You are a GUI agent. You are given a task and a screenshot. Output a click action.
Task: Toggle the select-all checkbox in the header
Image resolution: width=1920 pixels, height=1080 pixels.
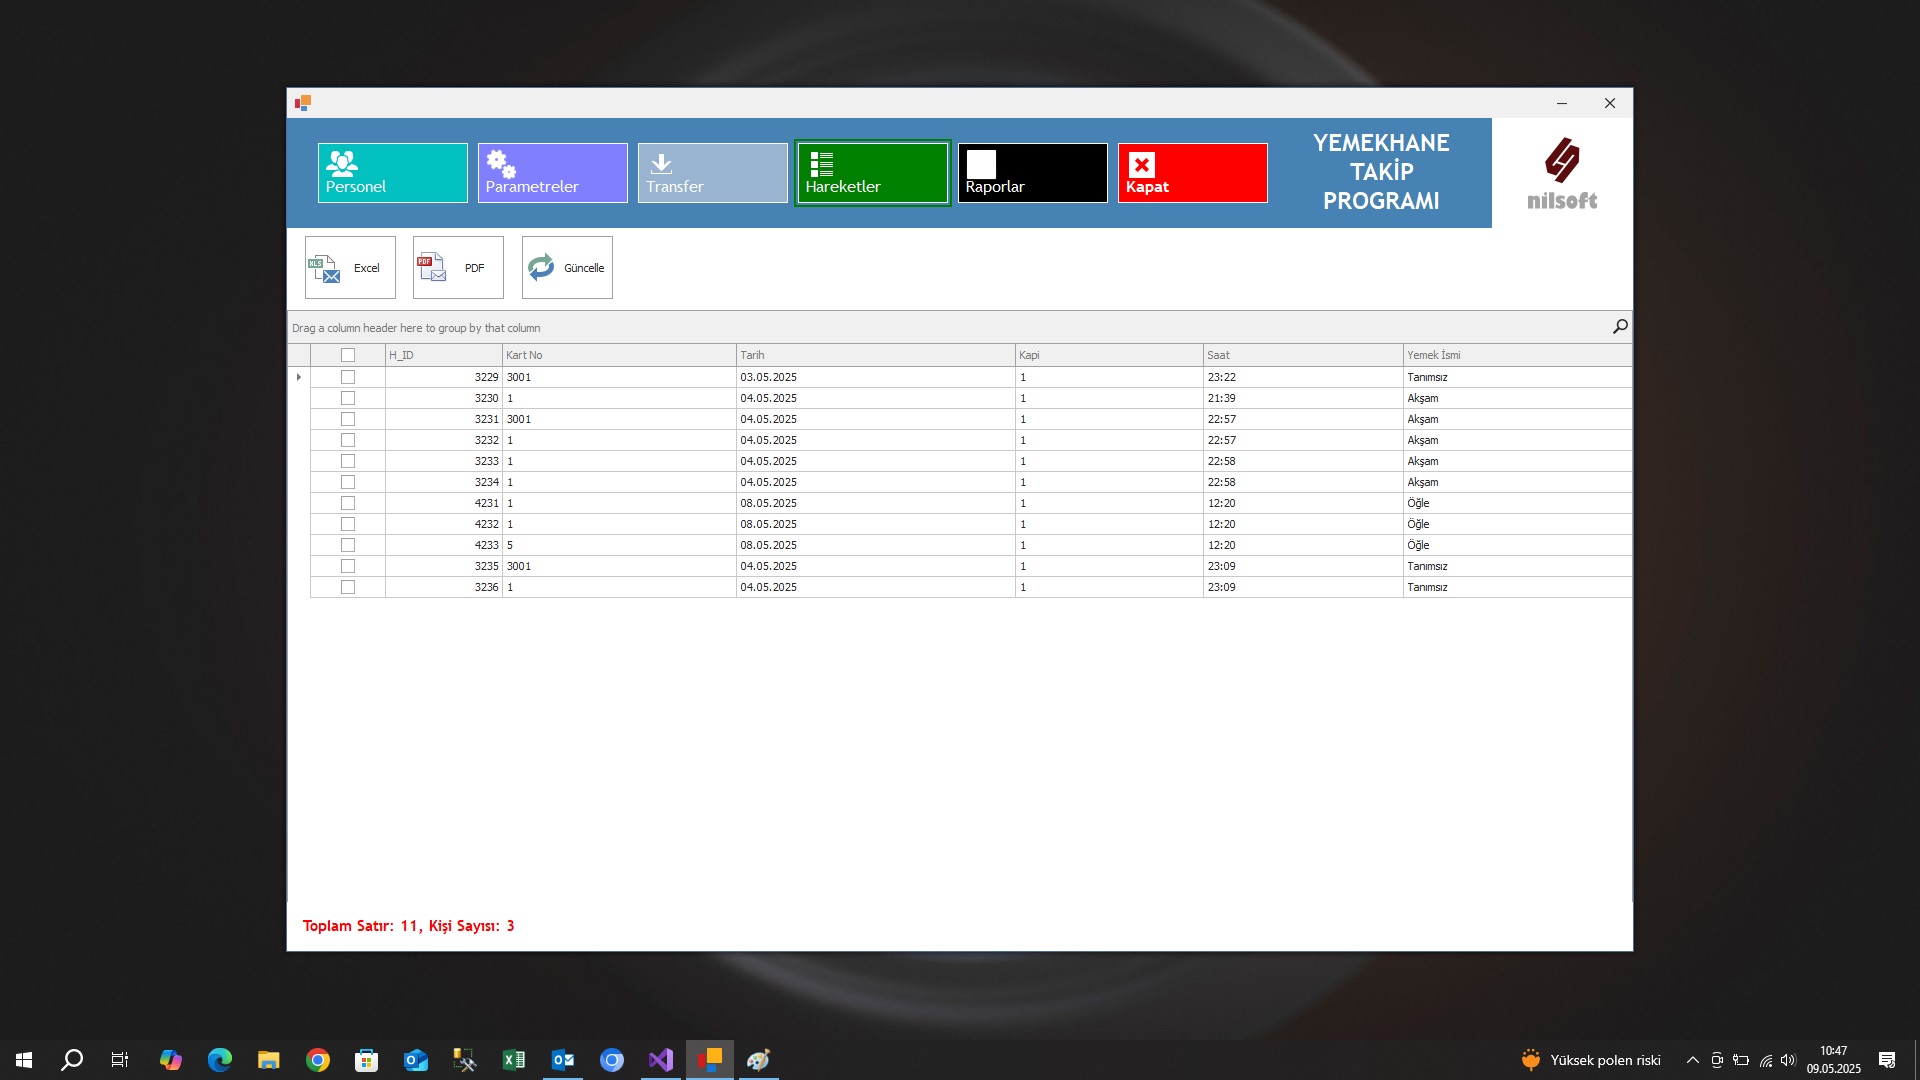(348, 355)
